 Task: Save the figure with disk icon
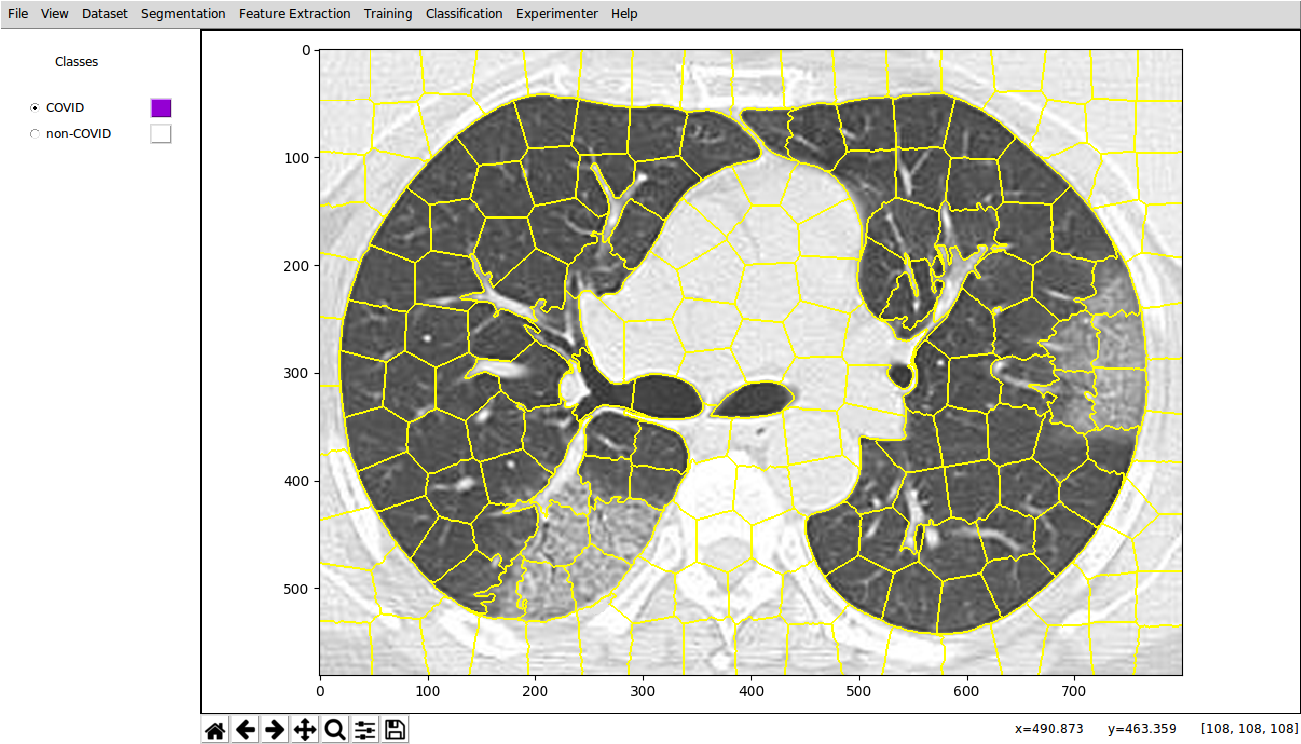pos(395,730)
